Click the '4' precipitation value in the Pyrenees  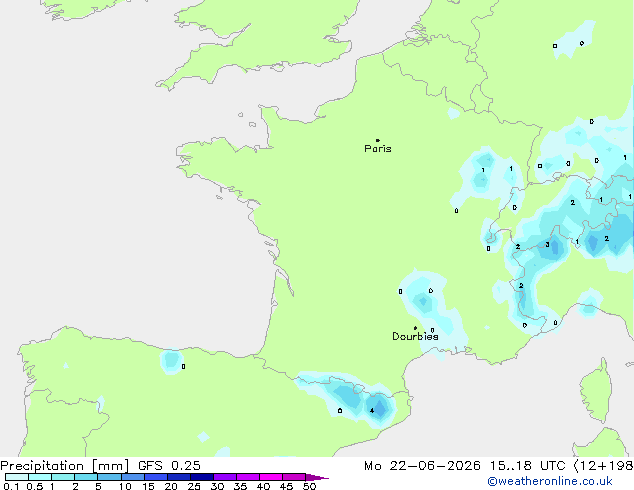click(x=372, y=411)
